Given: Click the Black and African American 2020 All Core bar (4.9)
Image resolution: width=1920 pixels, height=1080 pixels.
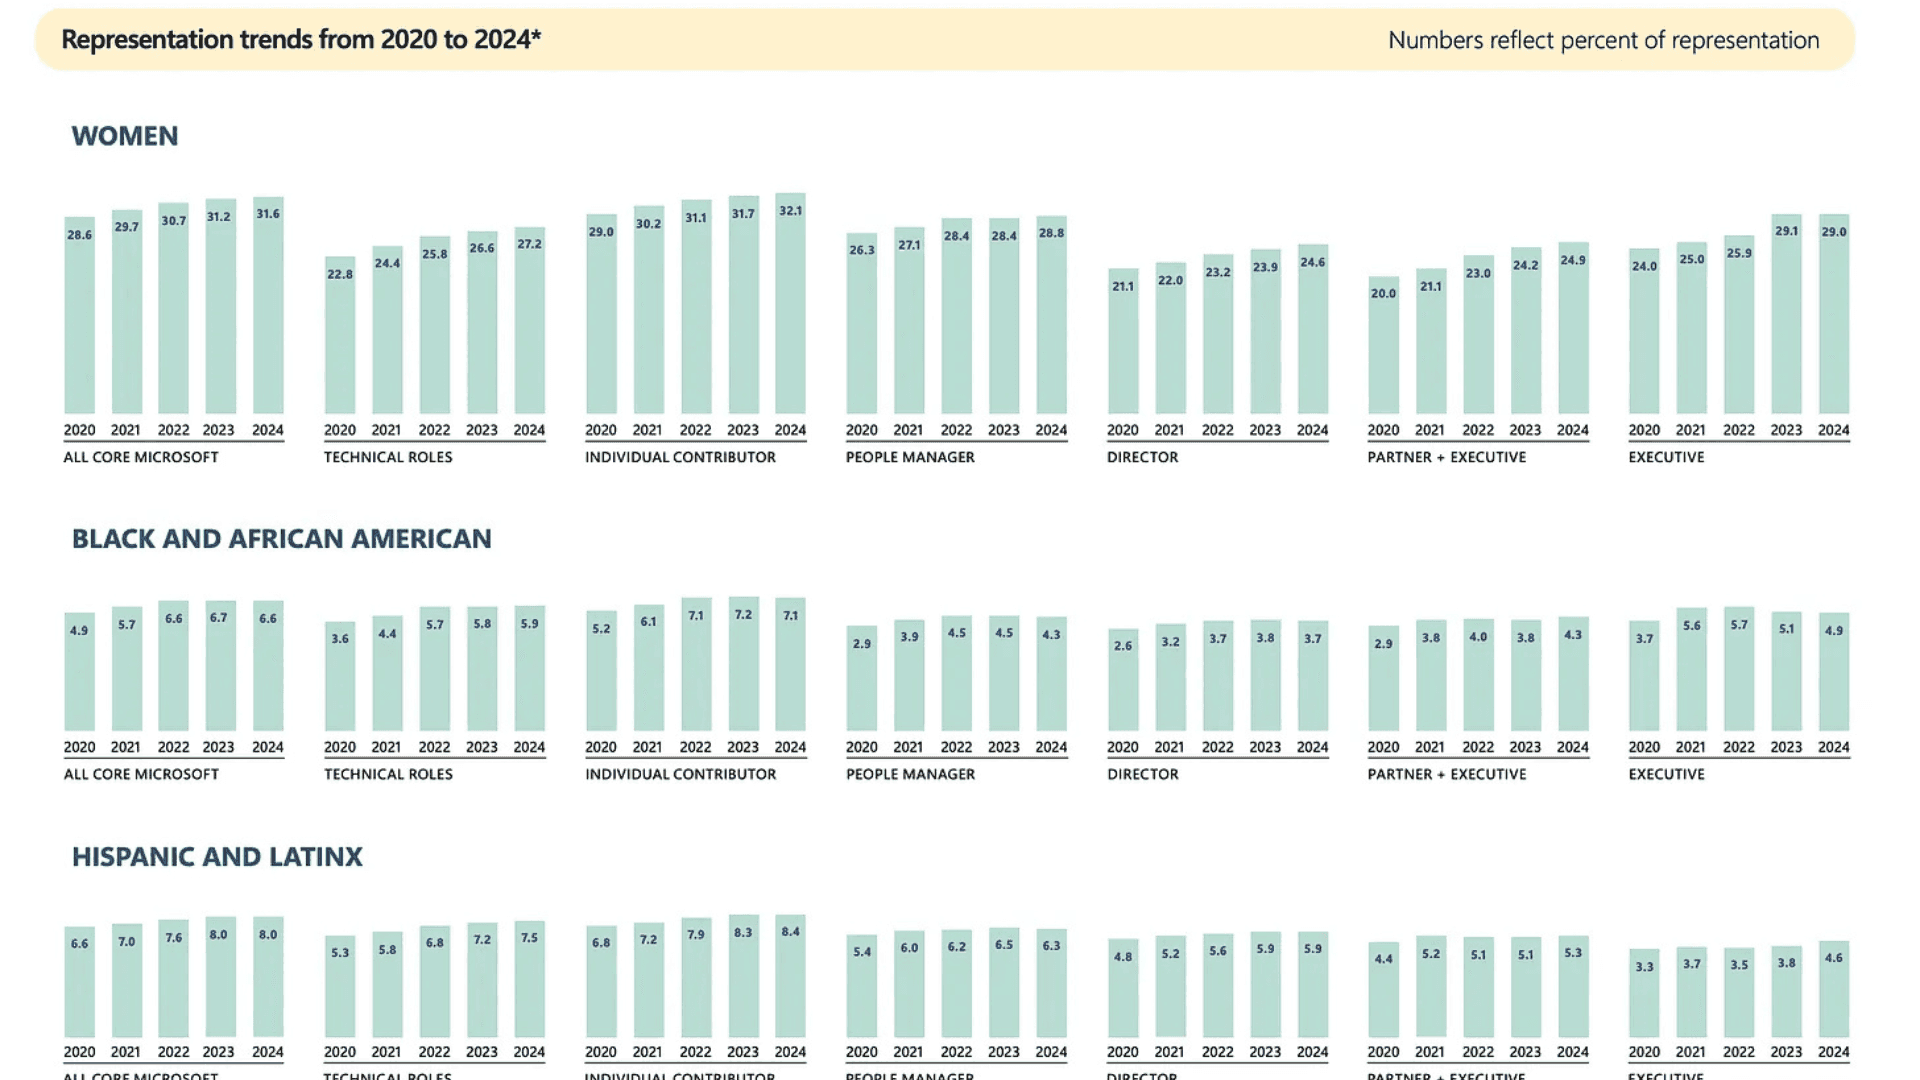Looking at the screenshot, I should point(79,672).
